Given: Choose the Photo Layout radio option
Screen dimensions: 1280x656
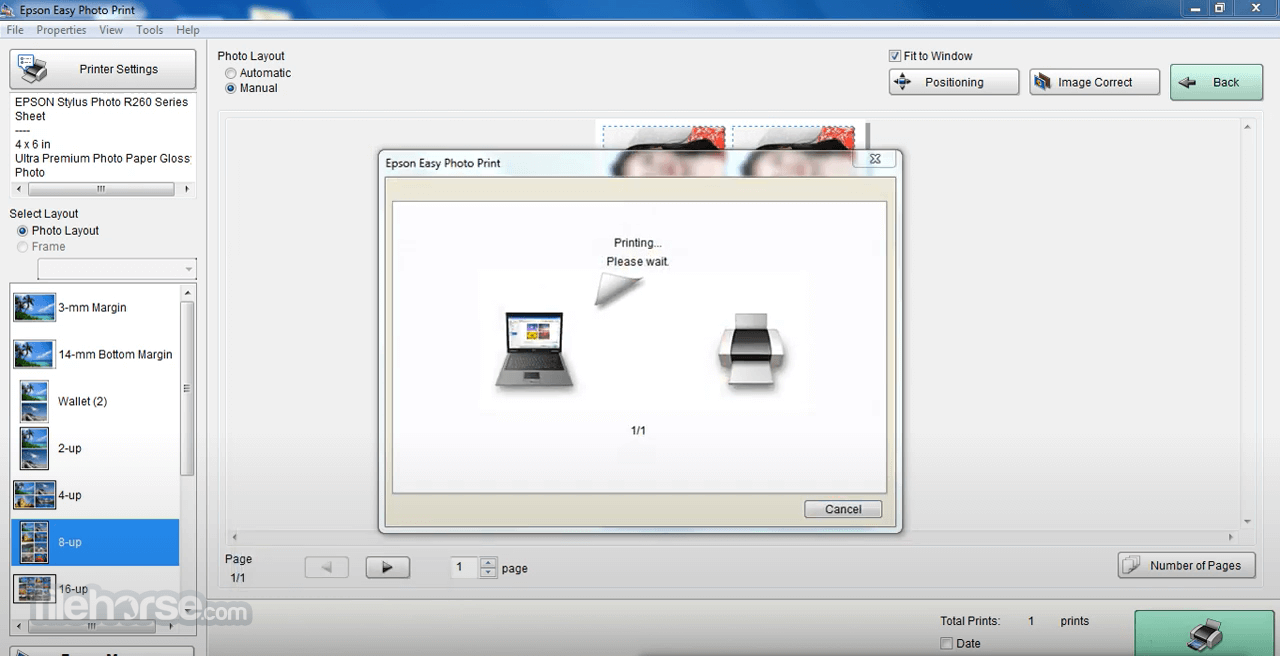Looking at the screenshot, I should [23, 231].
